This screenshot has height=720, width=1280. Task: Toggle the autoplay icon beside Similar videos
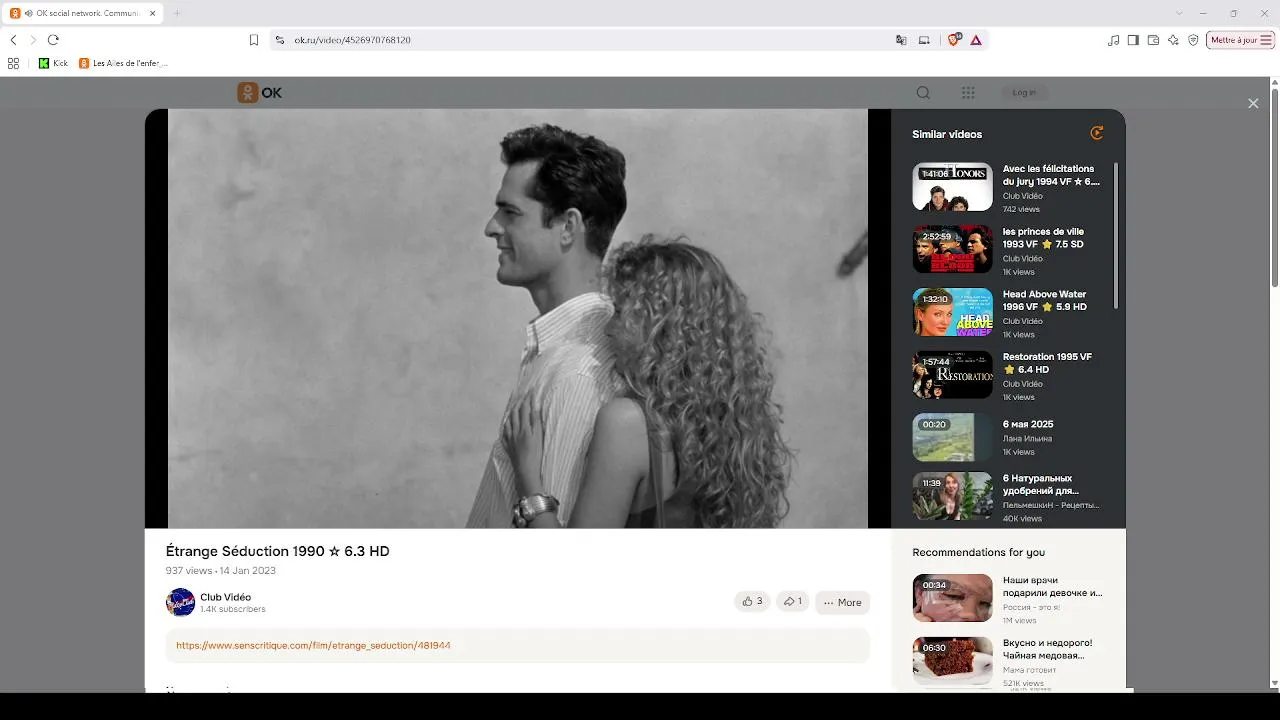click(x=1097, y=133)
